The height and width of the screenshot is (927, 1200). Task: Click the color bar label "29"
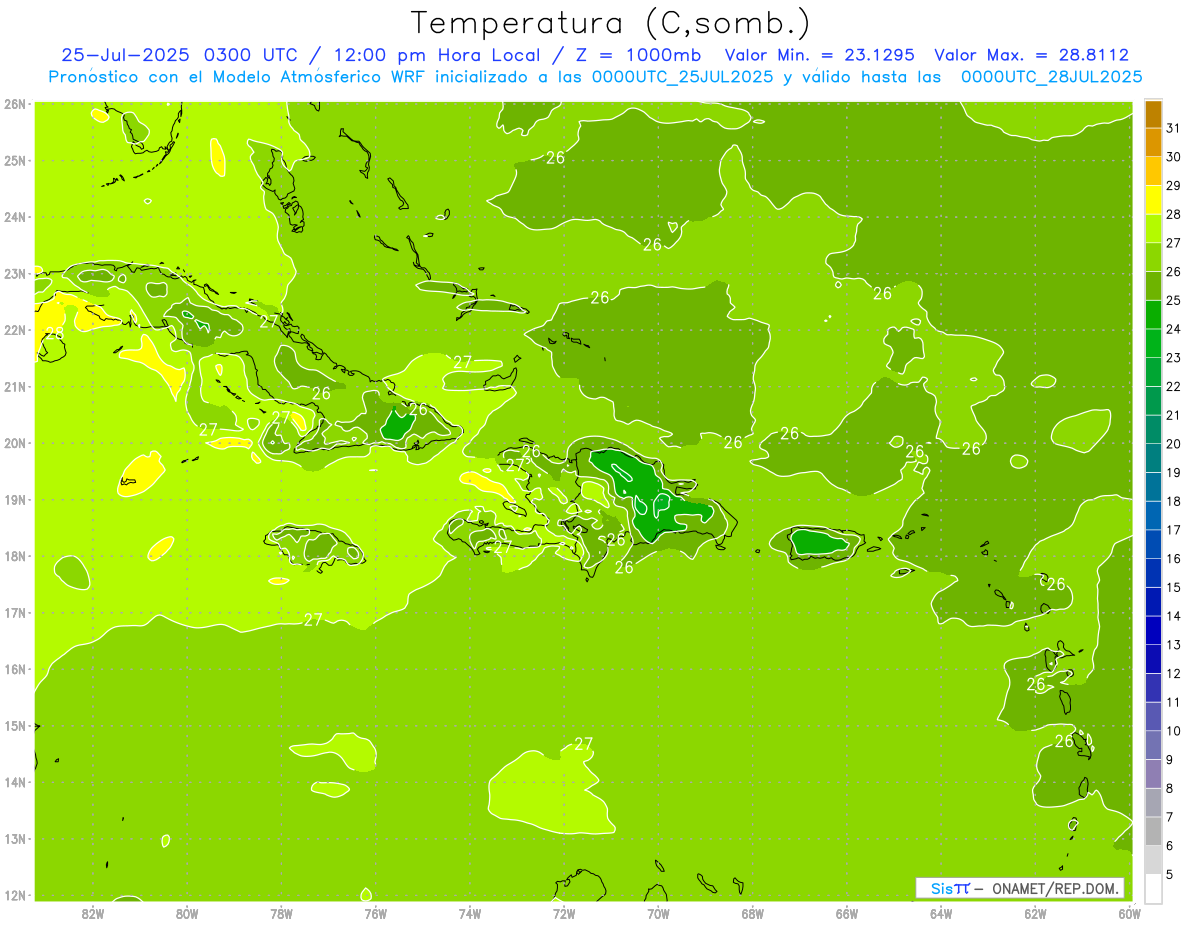(x=1173, y=186)
